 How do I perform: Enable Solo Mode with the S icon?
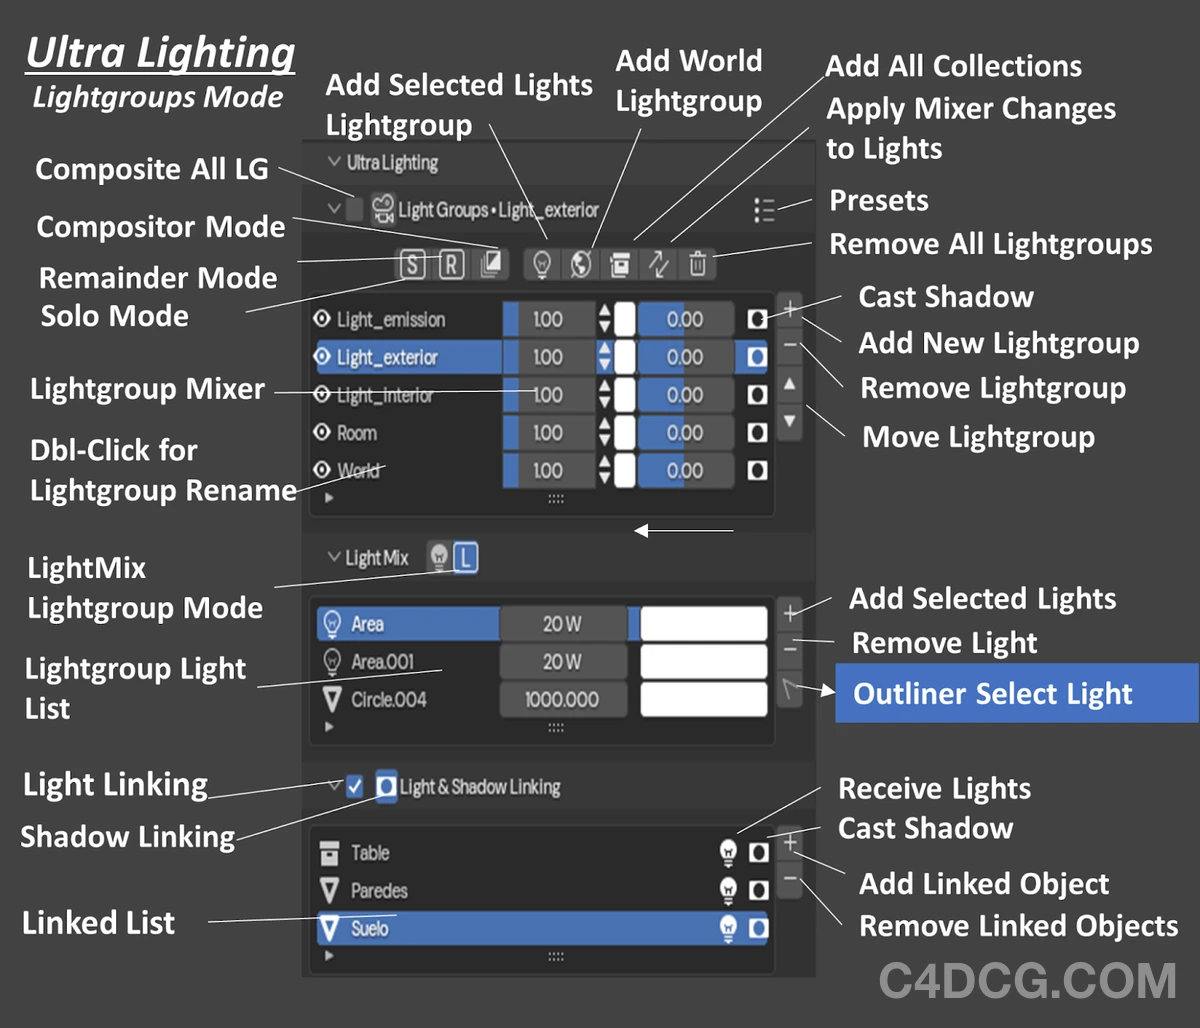tap(413, 265)
